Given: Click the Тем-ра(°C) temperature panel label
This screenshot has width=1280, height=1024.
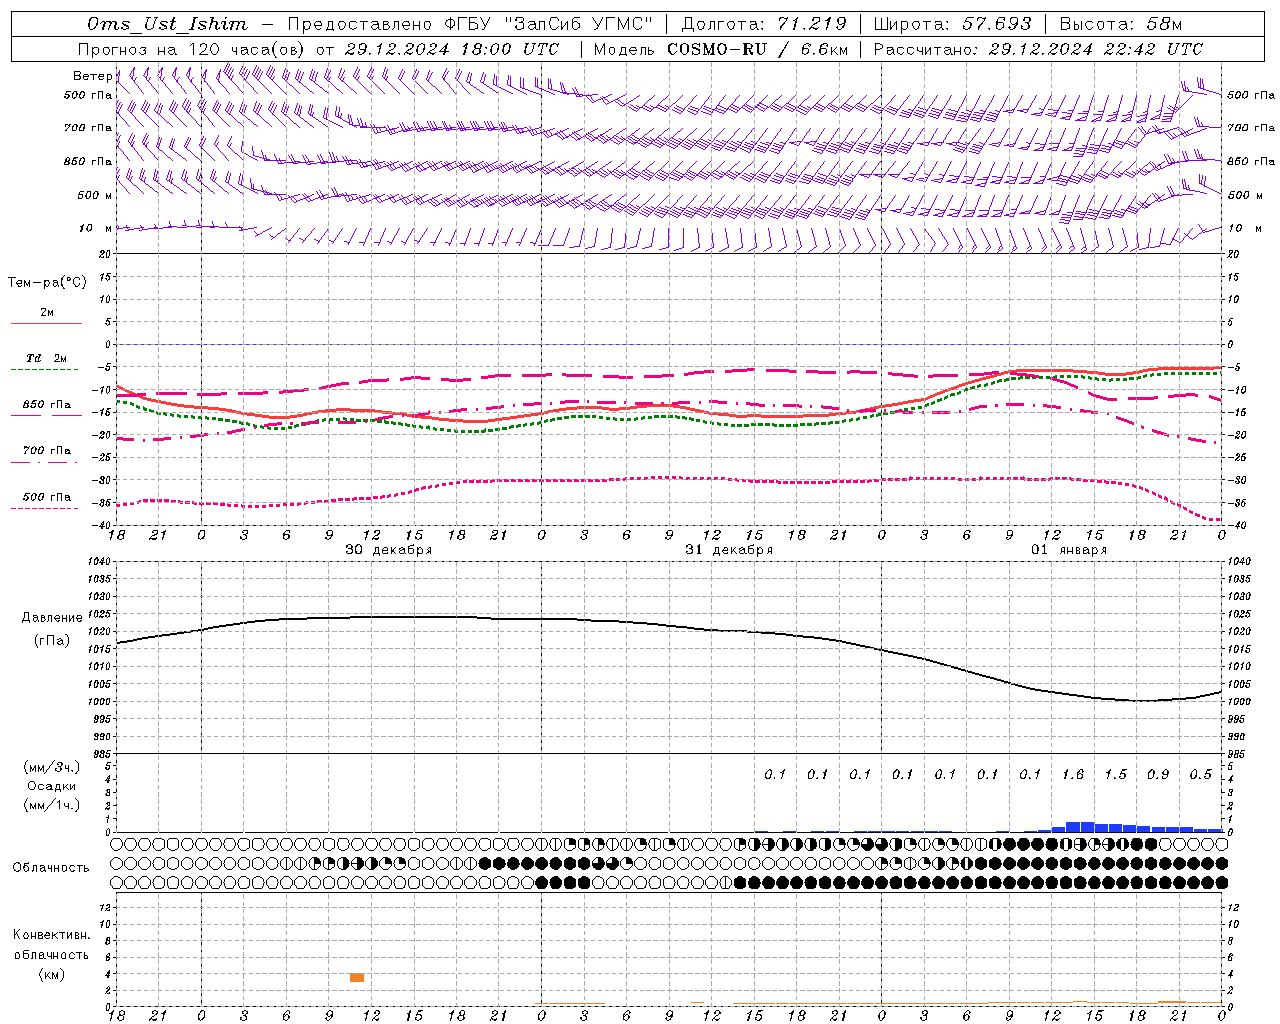Looking at the screenshot, I should pyautogui.click(x=47, y=283).
